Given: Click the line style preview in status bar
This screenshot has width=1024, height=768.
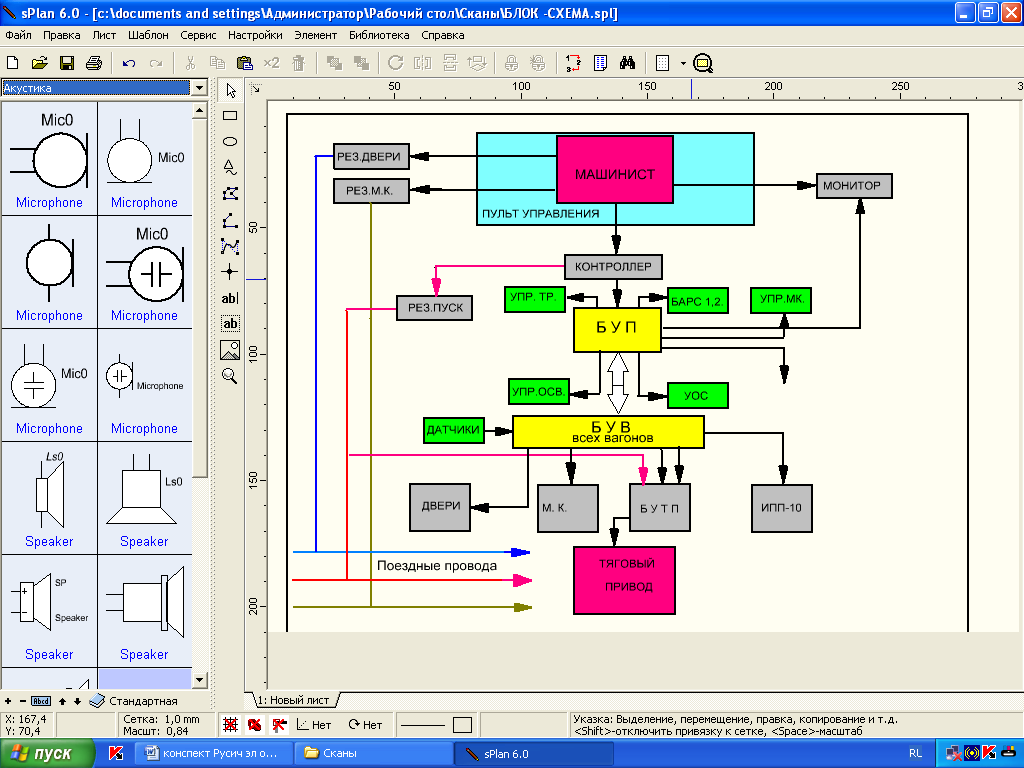Looking at the screenshot, I should point(422,725).
